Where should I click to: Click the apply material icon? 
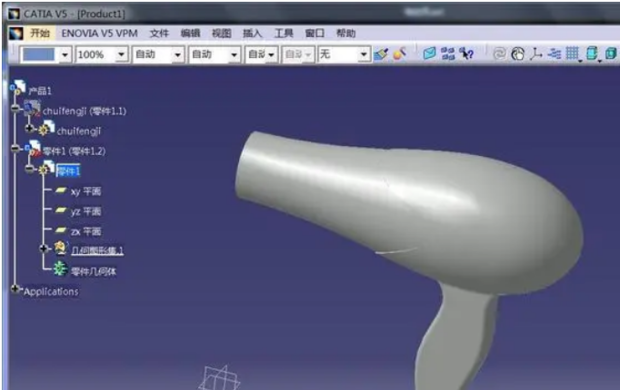click(x=399, y=53)
